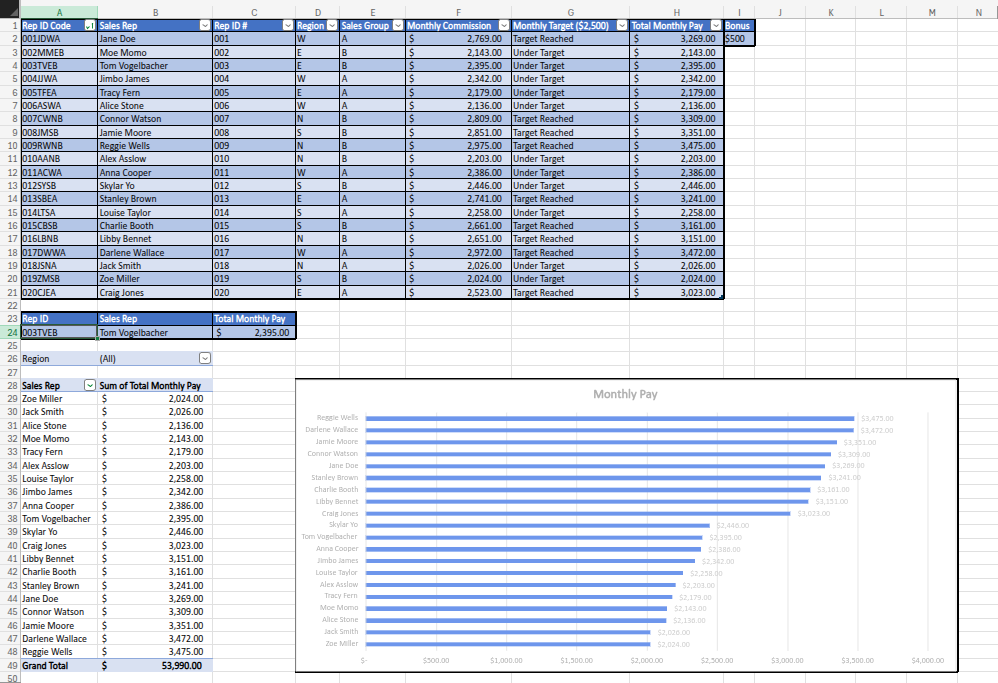Image resolution: width=998 pixels, height=683 pixels.
Task: Click Zoe Miller in the pivot table
Action: (x=59, y=398)
